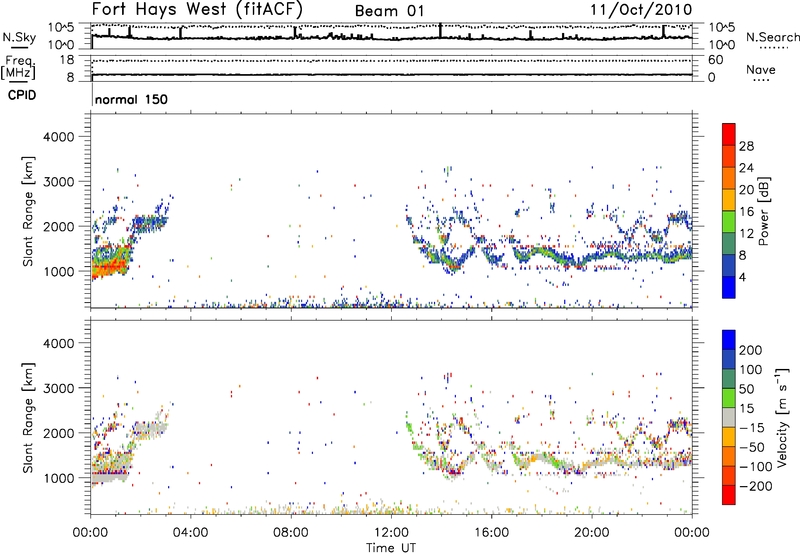Click the "16" label on Power colorbar
Image resolution: width=800 pixels, height=554 pixels.
pos(746,212)
